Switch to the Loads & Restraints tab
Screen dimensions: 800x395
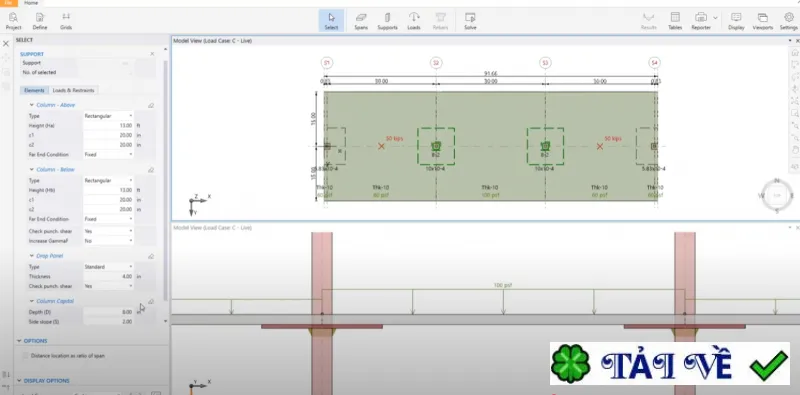[73, 90]
